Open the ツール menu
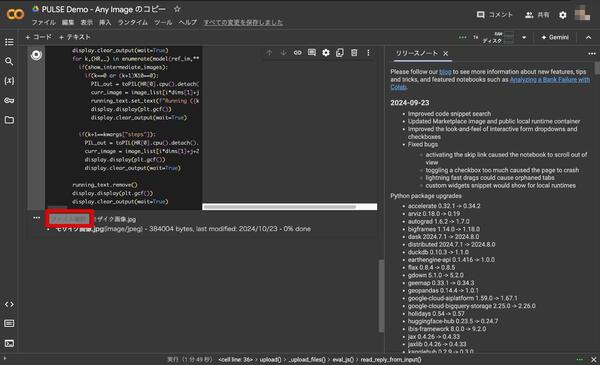The width and height of the screenshot is (600, 365). (163, 23)
